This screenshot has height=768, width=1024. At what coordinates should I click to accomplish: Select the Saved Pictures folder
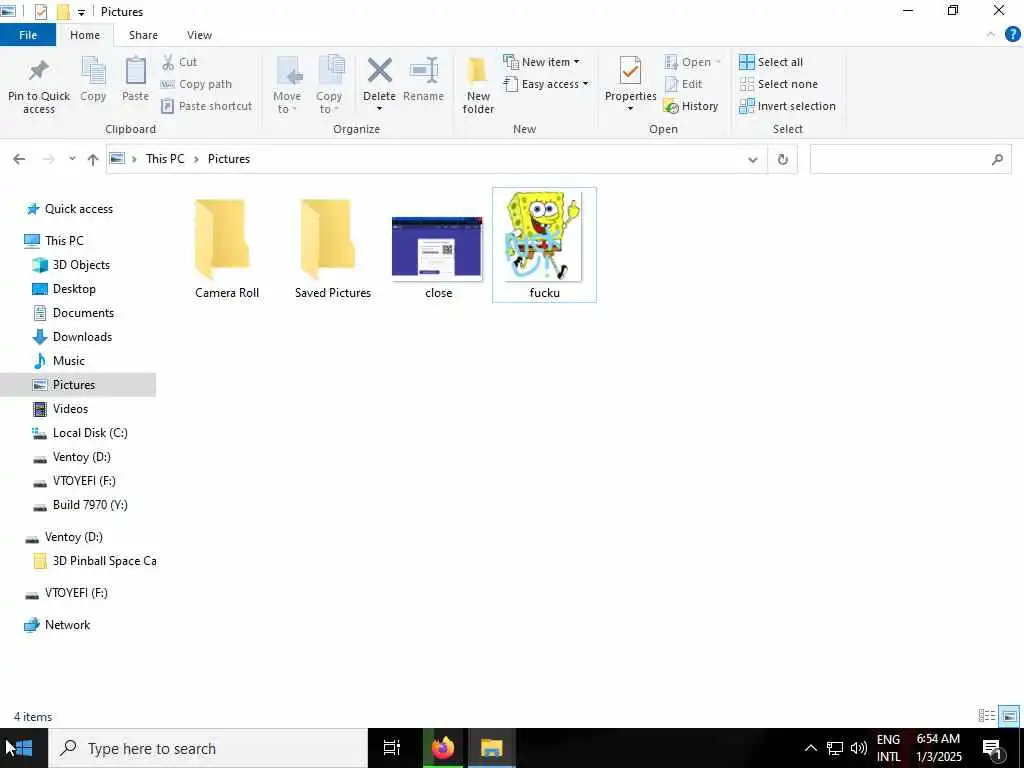tap(332, 248)
